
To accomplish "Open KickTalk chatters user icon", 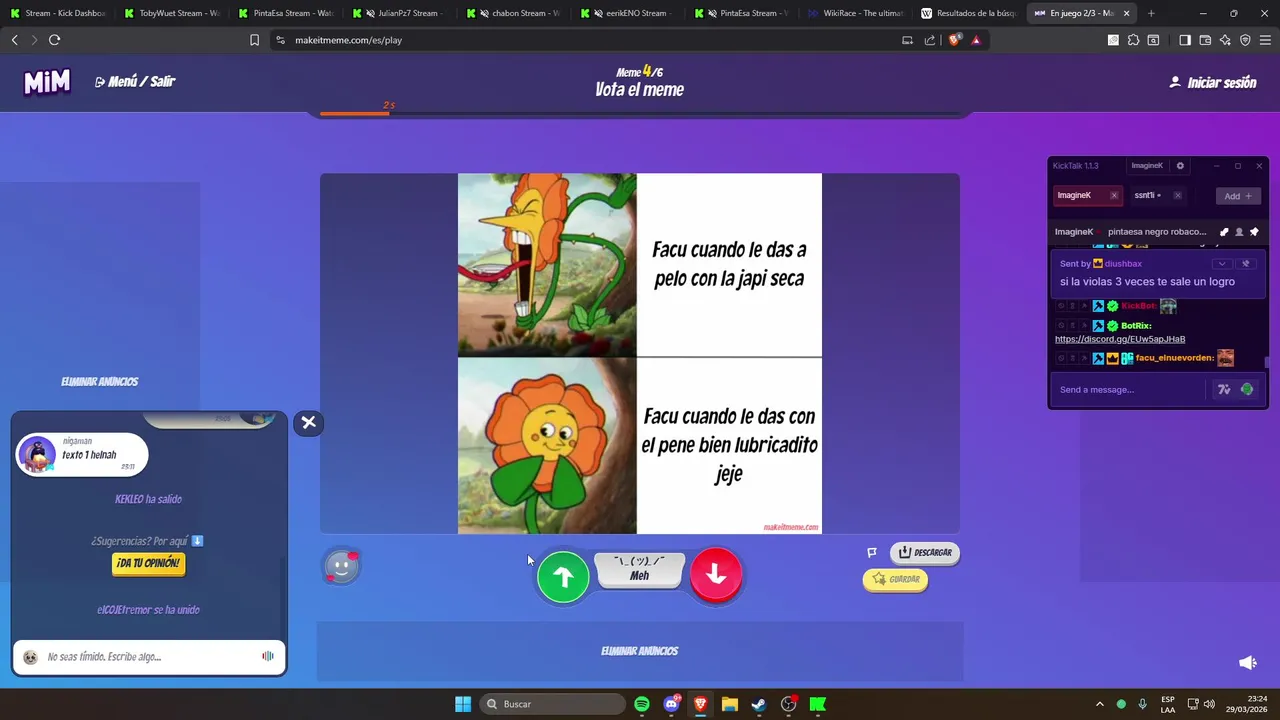I will [x=1239, y=232].
